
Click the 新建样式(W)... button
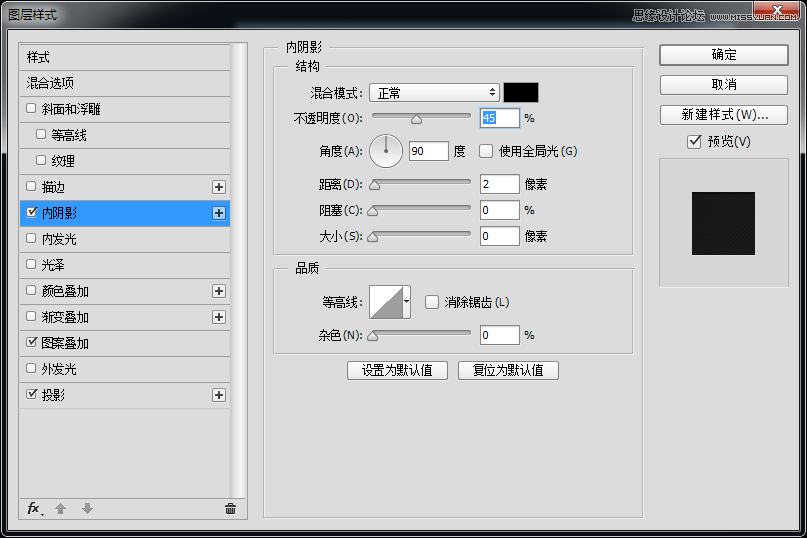(x=724, y=115)
